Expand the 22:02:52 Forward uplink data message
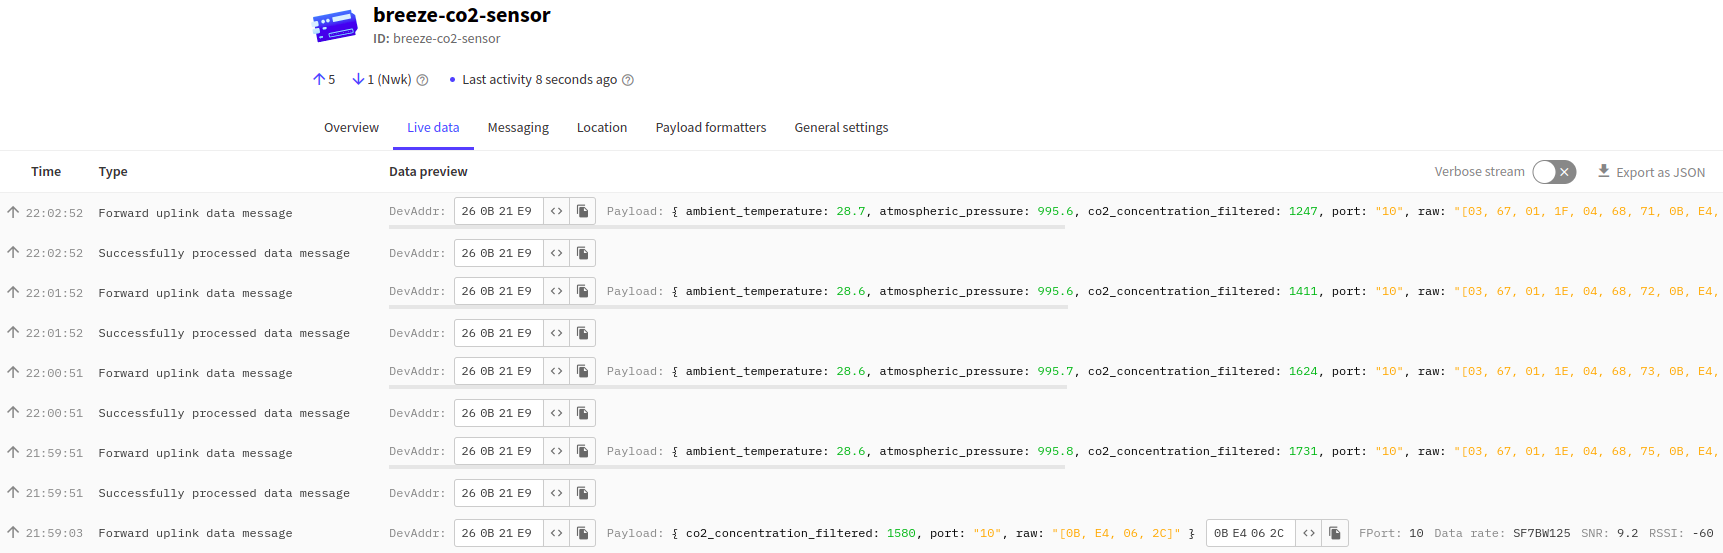1723x553 pixels. pos(195,213)
